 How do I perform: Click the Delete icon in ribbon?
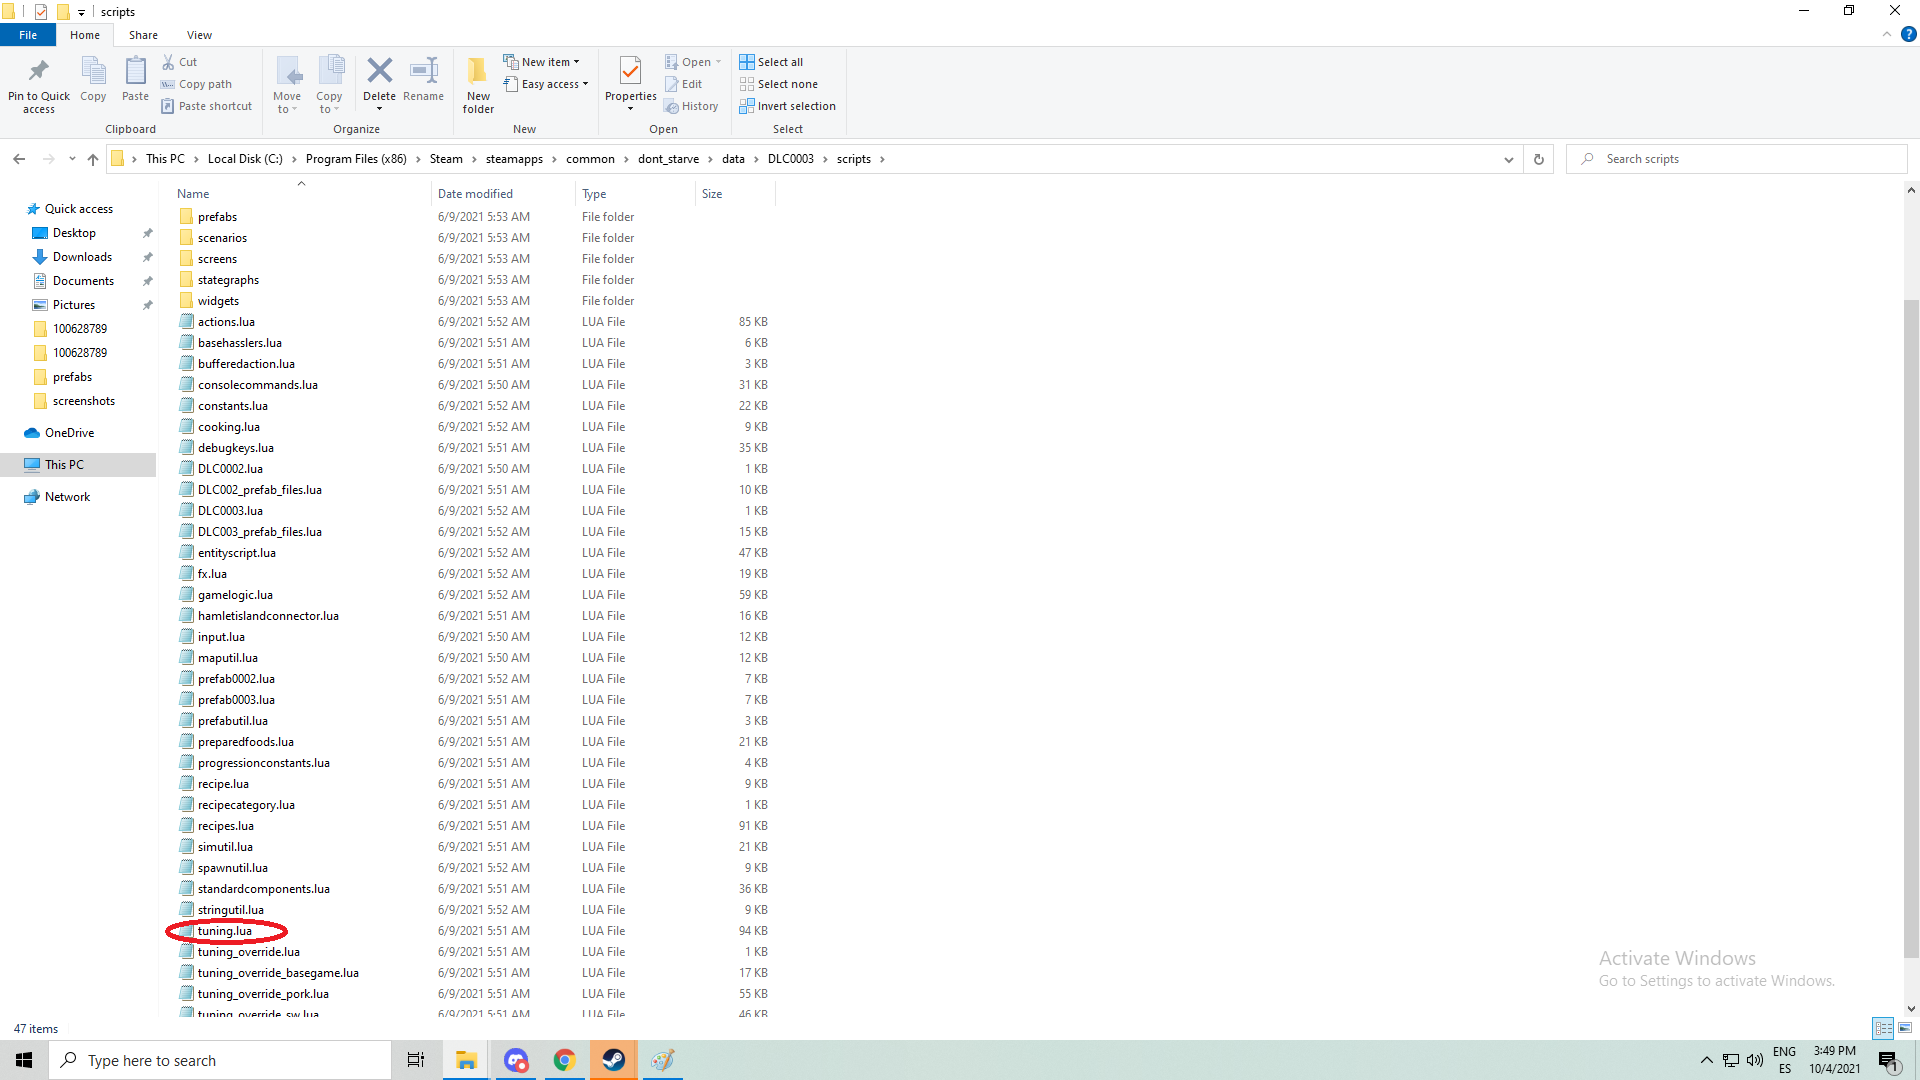379,72
